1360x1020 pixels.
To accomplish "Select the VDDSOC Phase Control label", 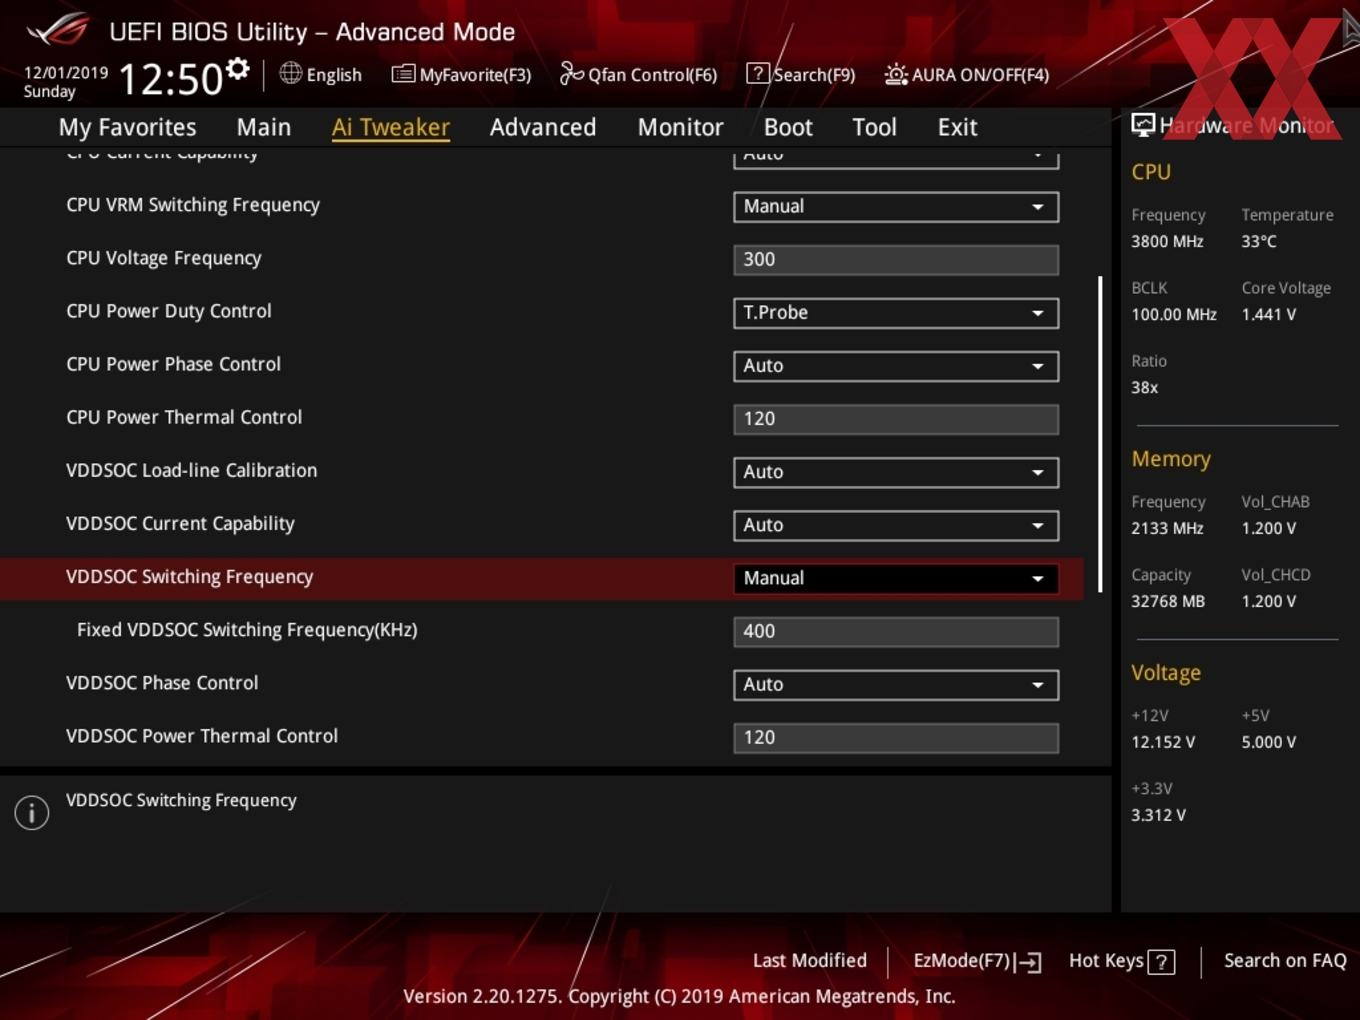I will (162, 682).
